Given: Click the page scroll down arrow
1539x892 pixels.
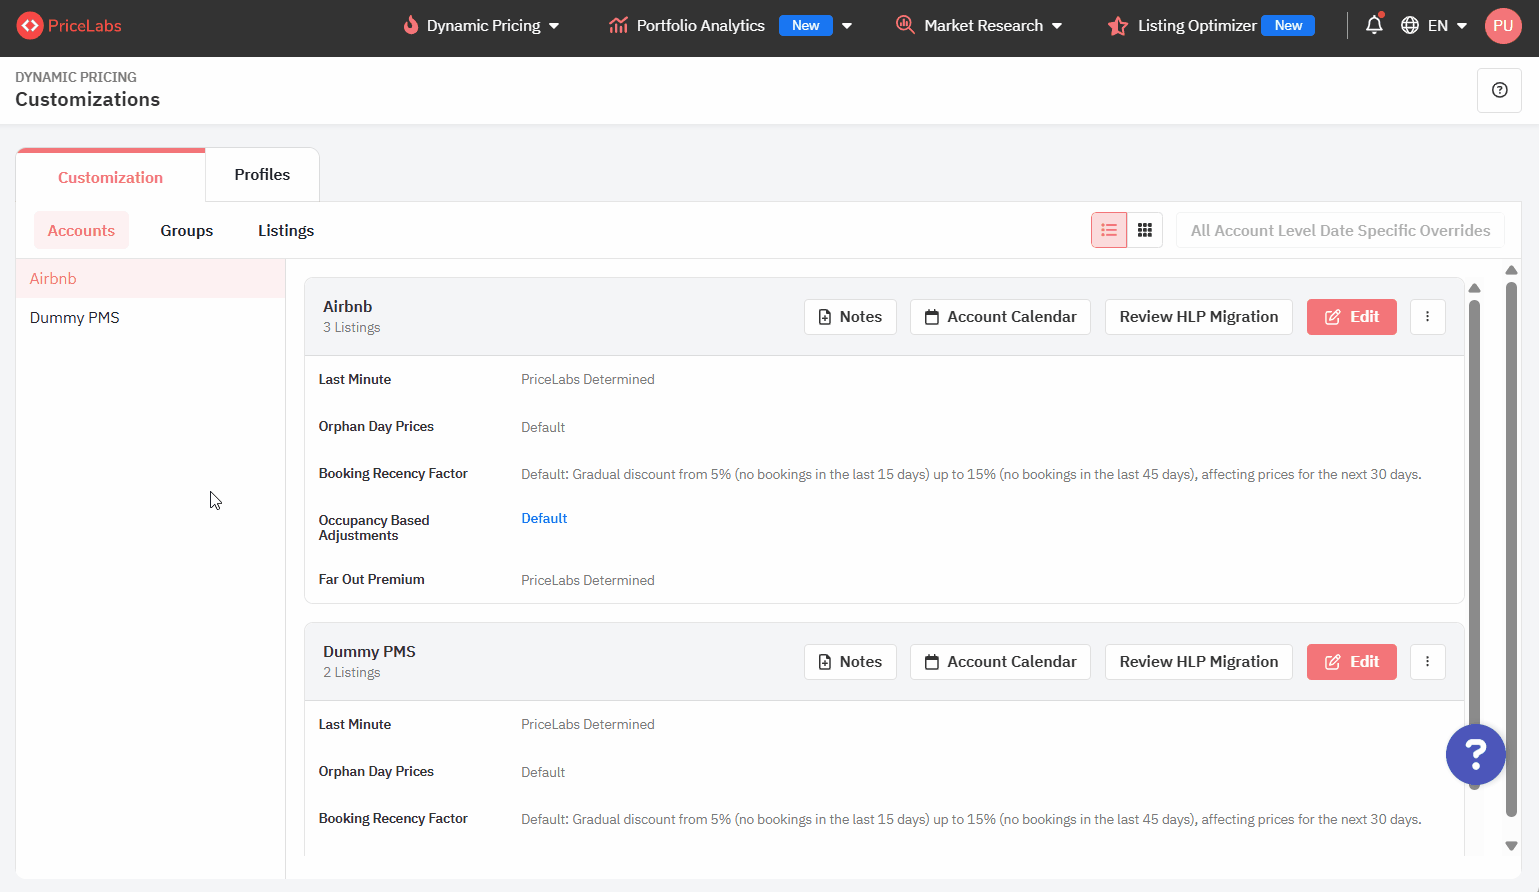Looking at the screenshot, I should pyautogui.click(x=1511, y=846).
